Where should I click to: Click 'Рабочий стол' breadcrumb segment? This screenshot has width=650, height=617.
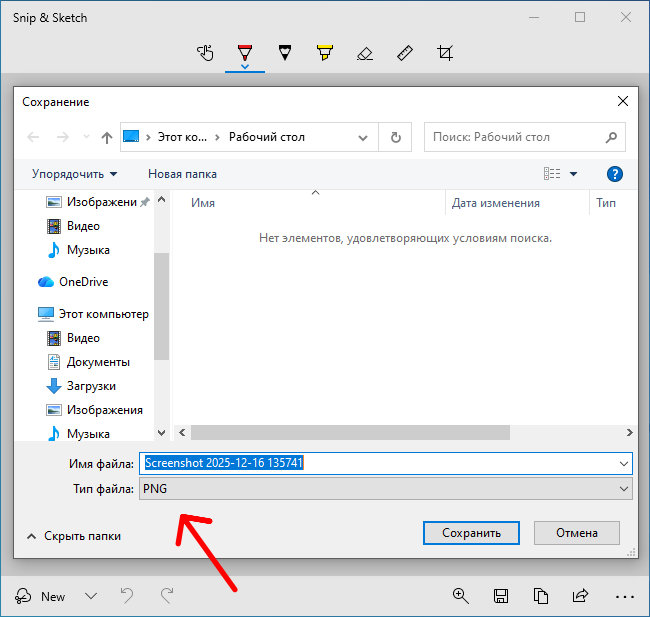point(267,137)
